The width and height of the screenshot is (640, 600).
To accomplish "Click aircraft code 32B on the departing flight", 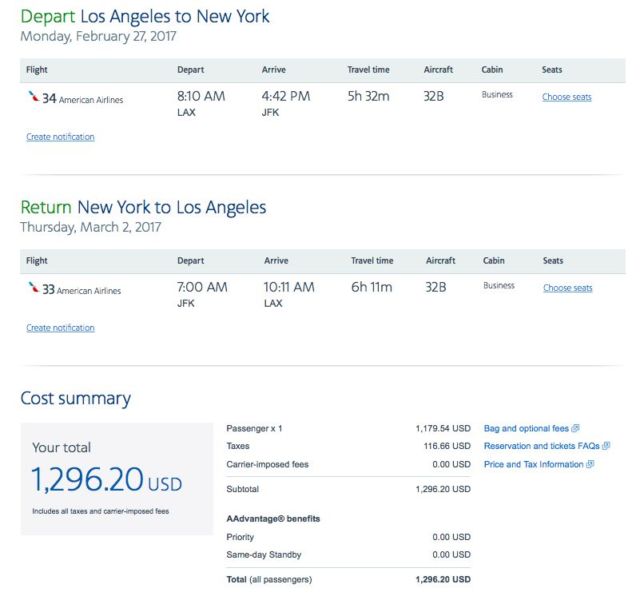I will (x=434, y=96).
